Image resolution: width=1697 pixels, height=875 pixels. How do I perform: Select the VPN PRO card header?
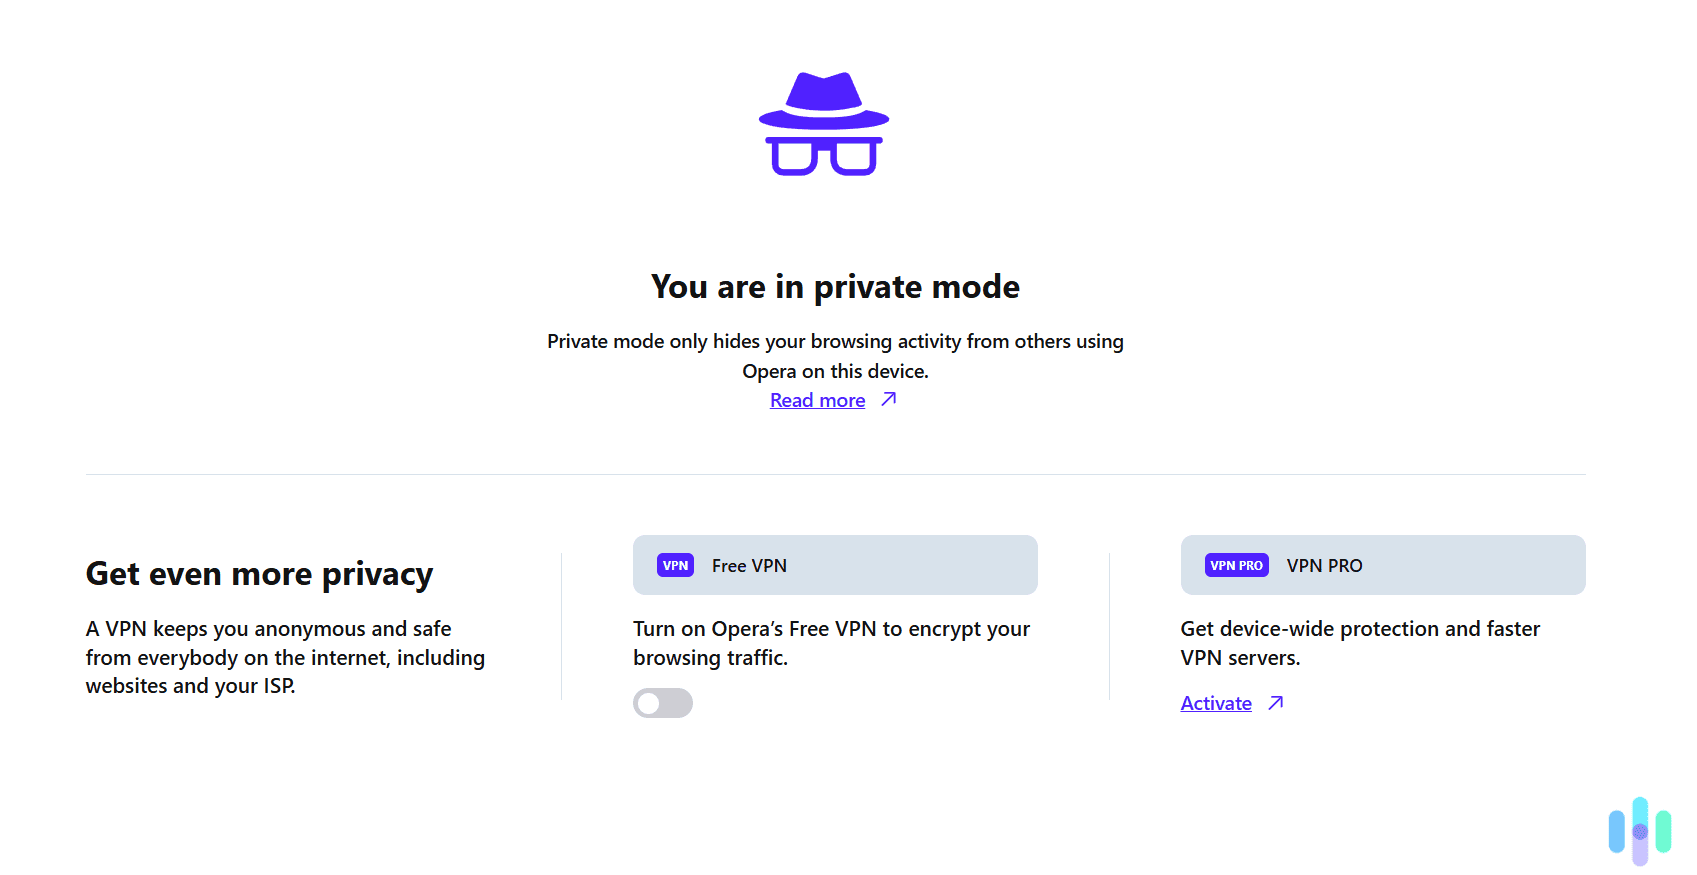(x=1383, y=565)
